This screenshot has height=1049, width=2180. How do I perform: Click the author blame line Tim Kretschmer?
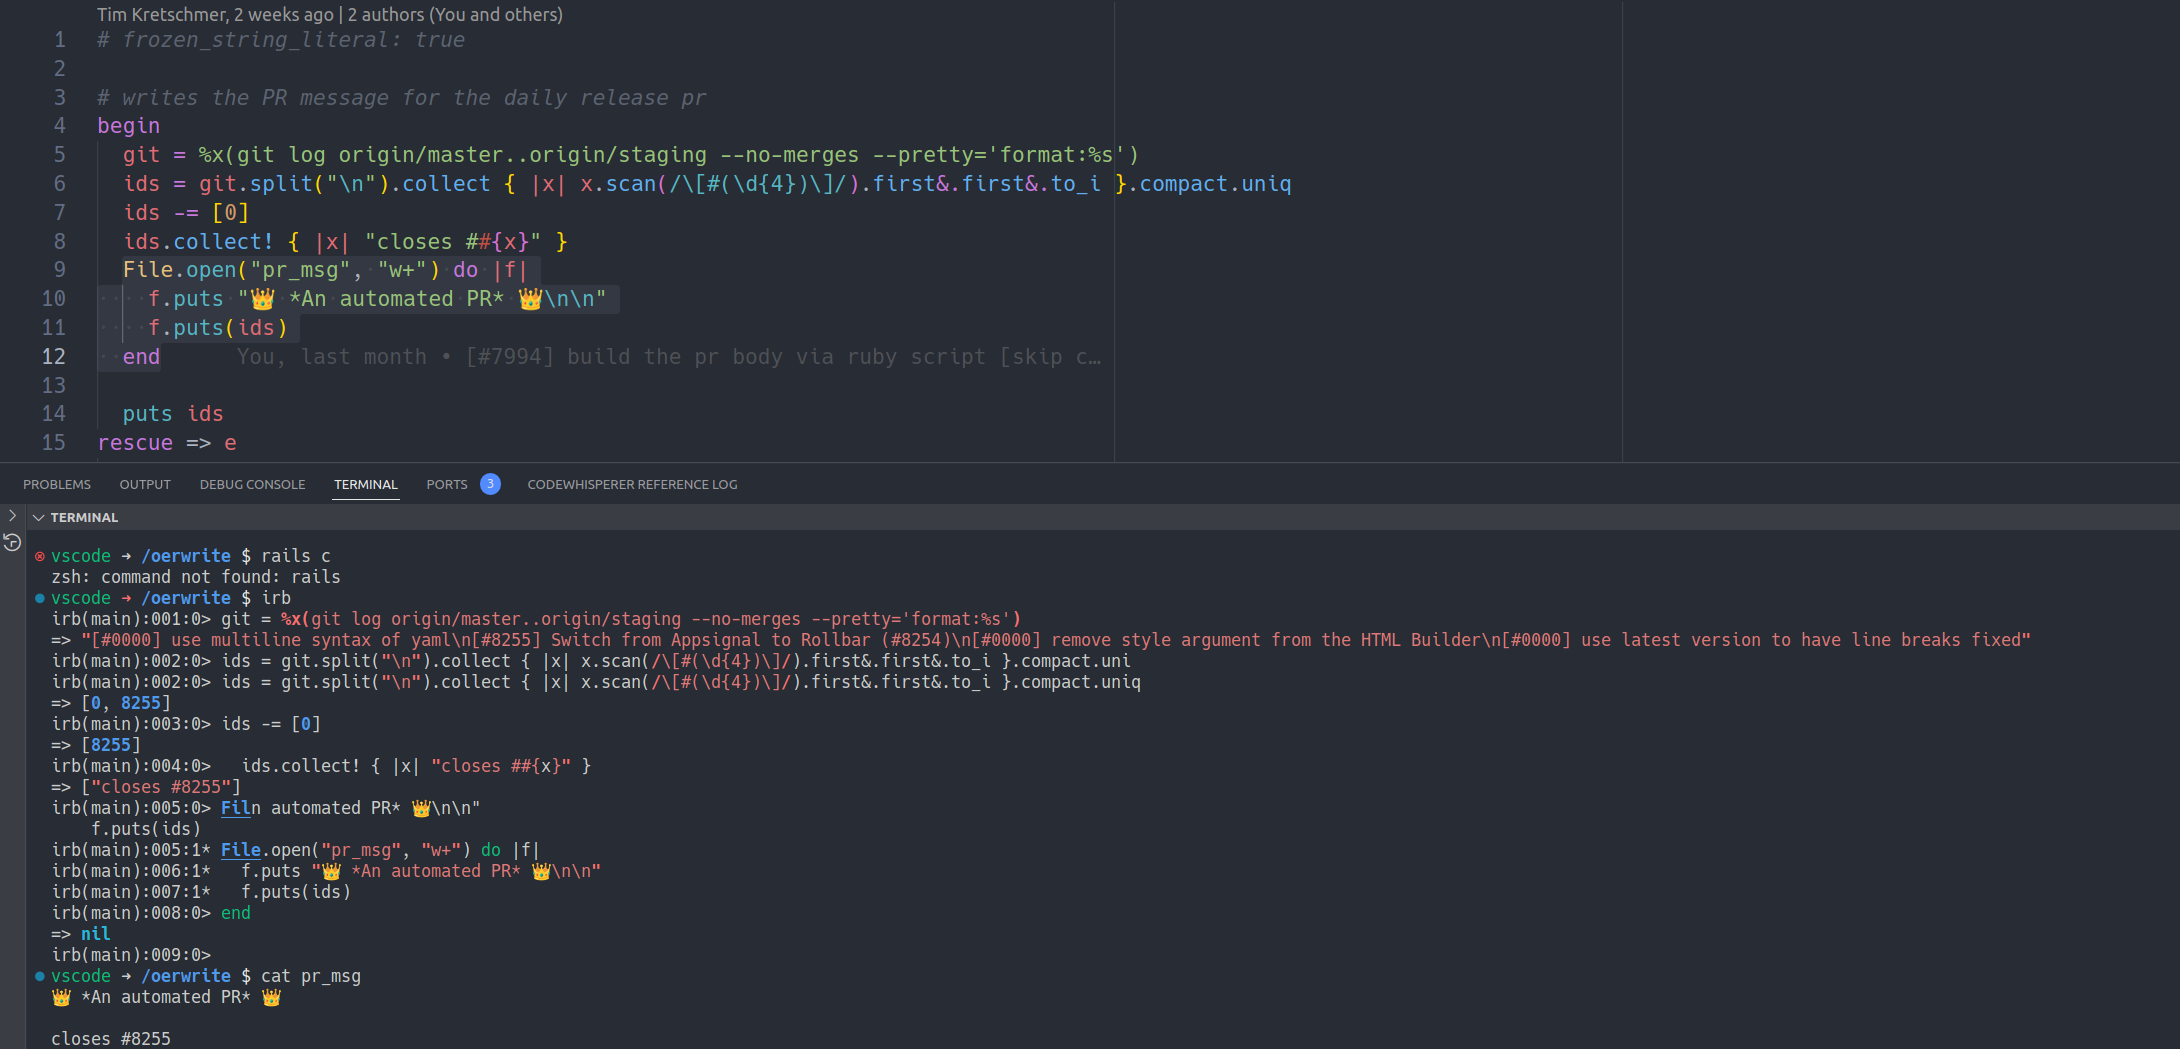pos(330,14)
